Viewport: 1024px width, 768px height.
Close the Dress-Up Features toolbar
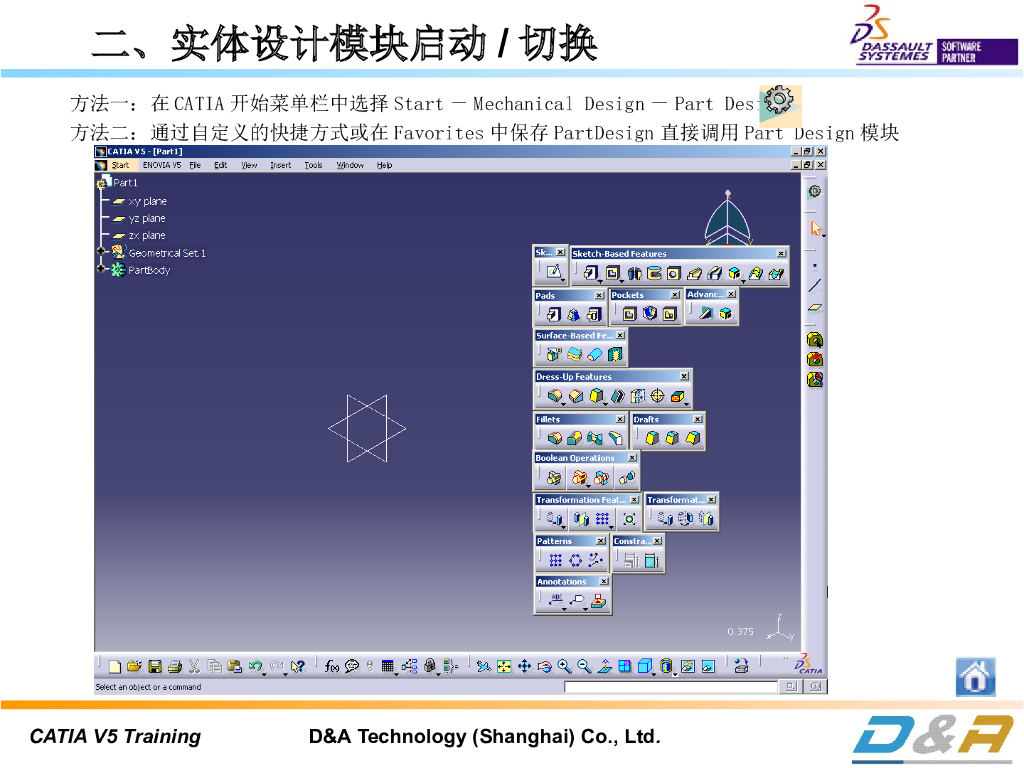click(684, 376)
